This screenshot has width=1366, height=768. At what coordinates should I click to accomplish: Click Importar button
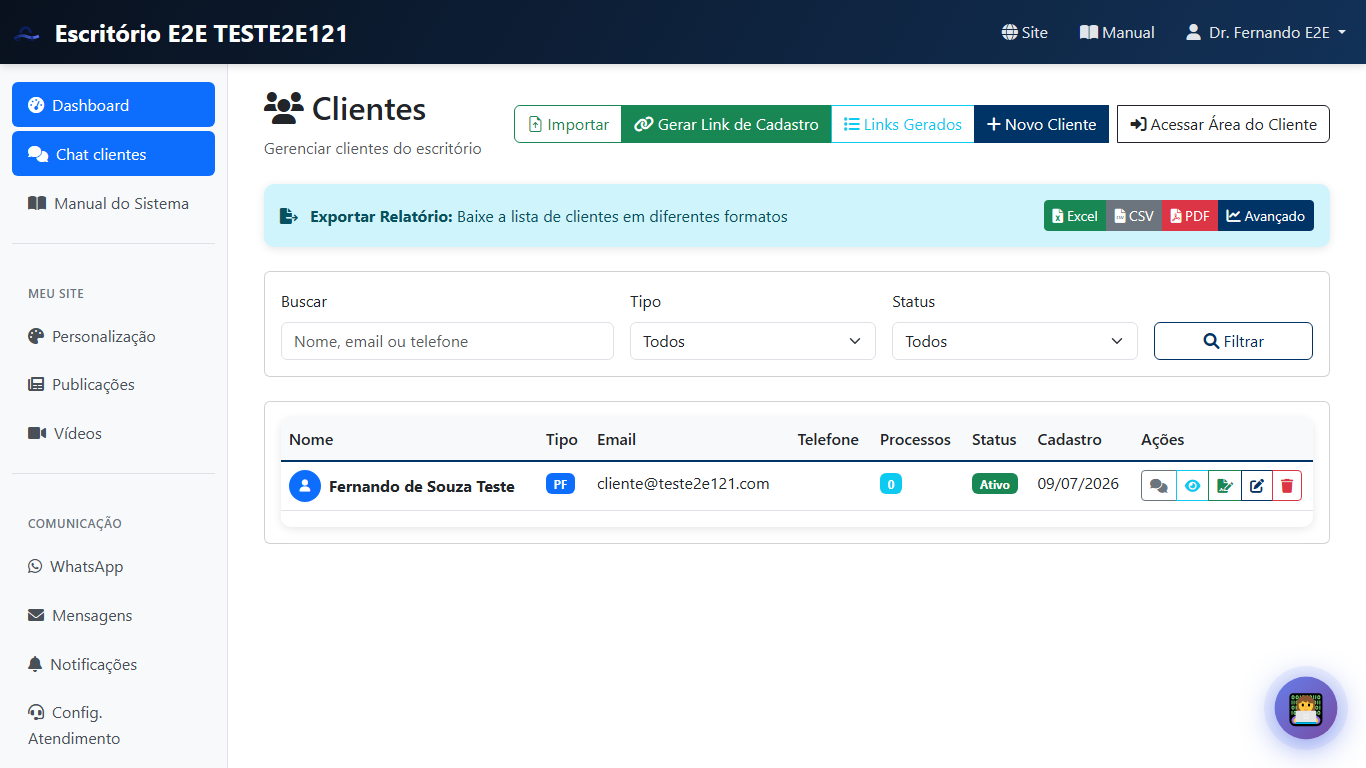point(568,124)
